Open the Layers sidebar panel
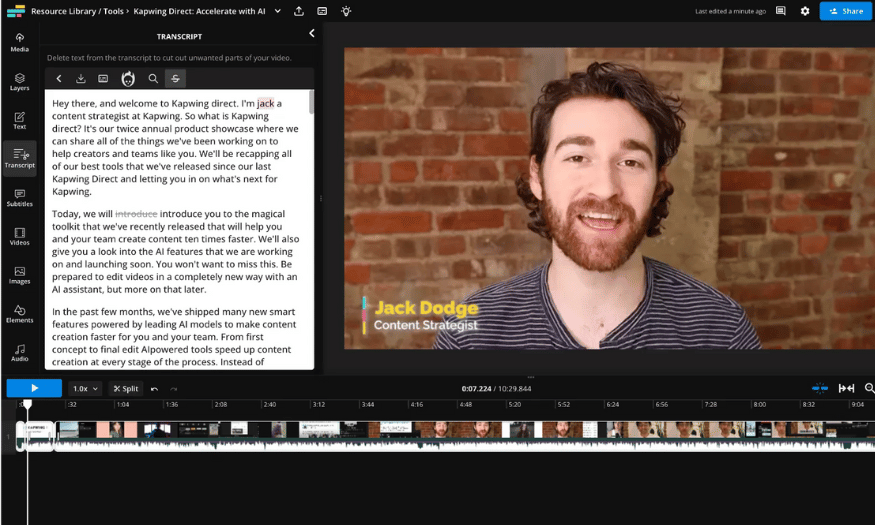The width and height of the screenshot is (875, 525). point(20,81)
